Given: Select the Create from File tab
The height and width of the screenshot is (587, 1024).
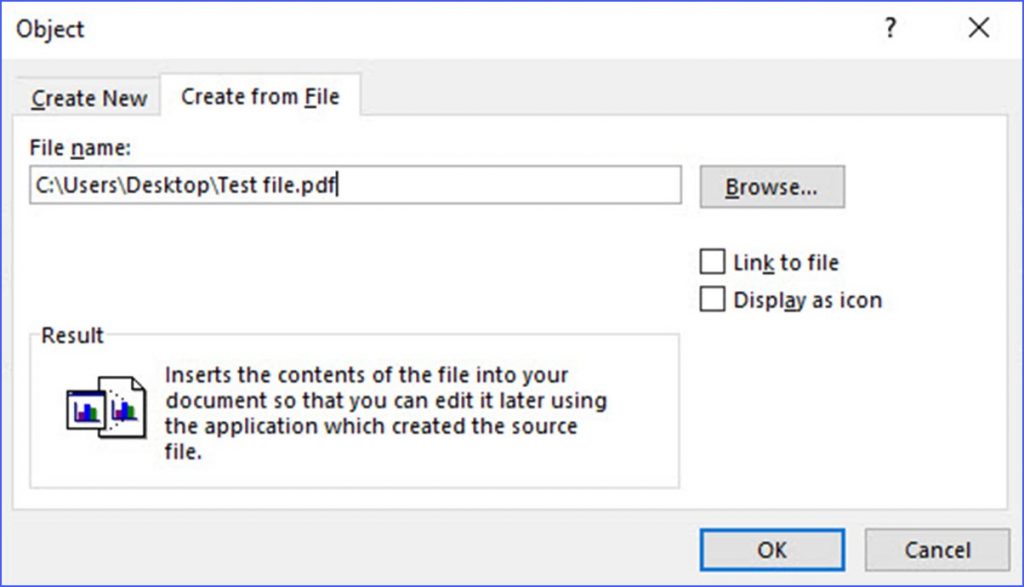Looking at the screenshot, I should pos(262,95).
